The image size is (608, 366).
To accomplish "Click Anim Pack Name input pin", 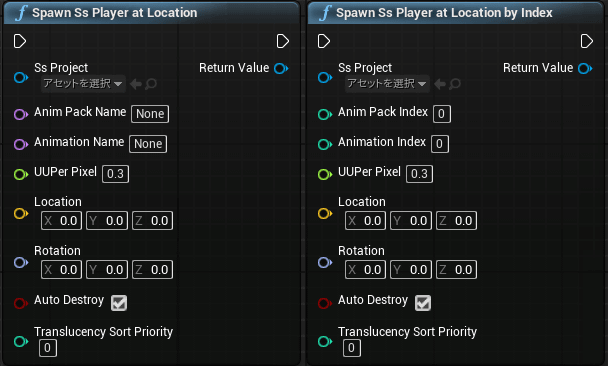I will pos(21,114).
